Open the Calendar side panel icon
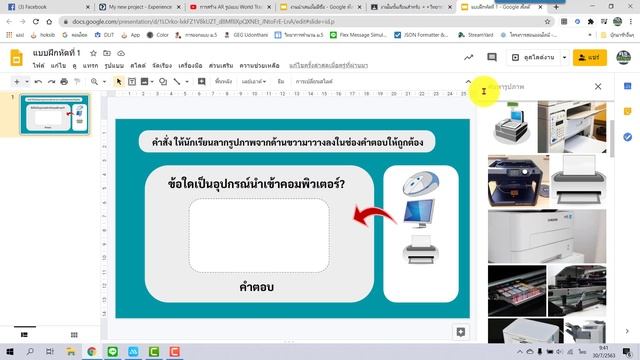This screenshot has height=360, width=640. coord(628,86)
